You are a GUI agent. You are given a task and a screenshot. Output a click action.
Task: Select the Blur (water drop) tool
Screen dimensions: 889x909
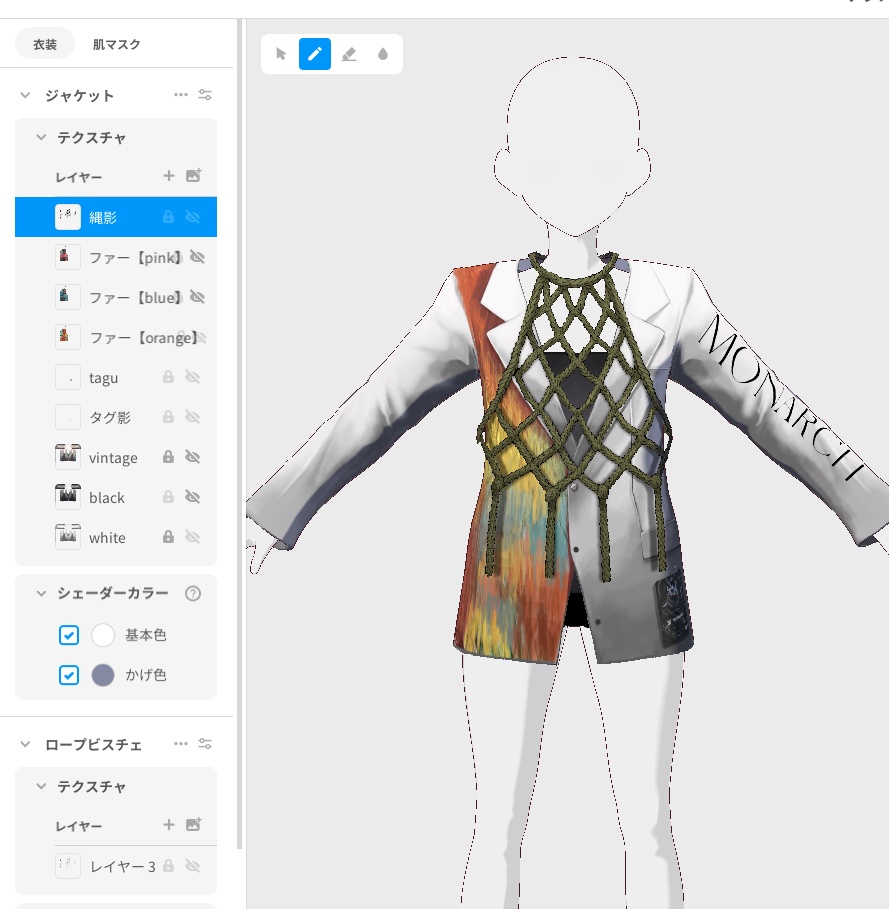(383, 54)
